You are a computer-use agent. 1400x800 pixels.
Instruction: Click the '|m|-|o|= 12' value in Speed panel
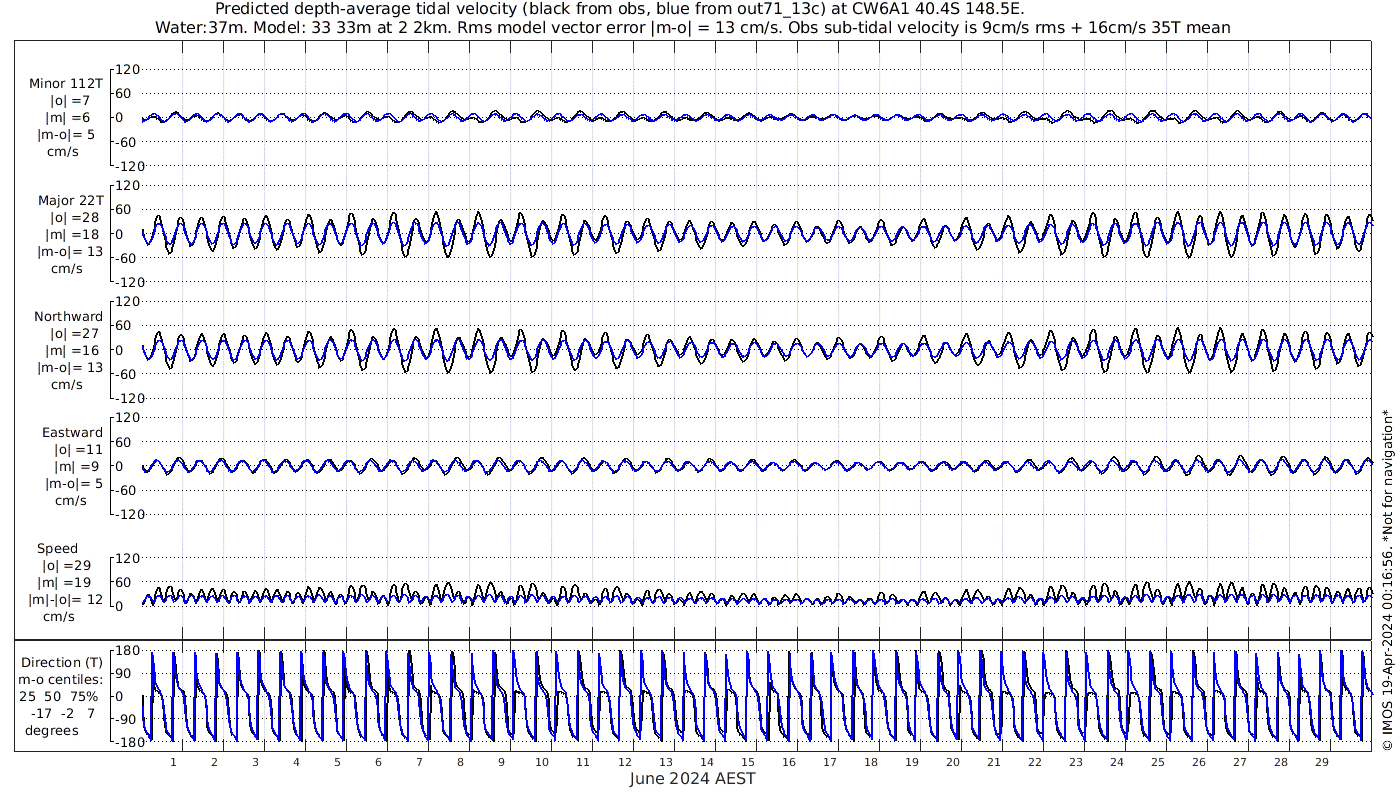66,600
